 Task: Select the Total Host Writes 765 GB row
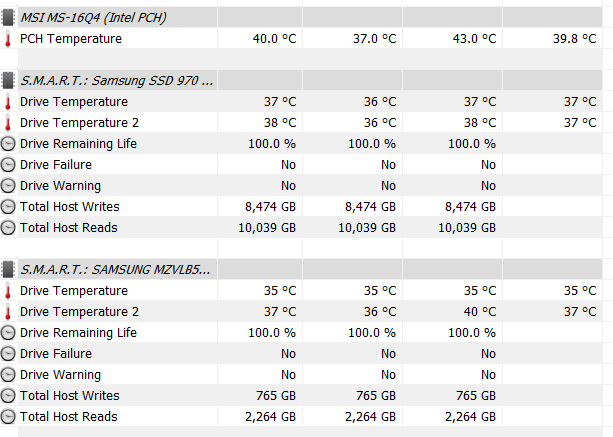[301, 396]
